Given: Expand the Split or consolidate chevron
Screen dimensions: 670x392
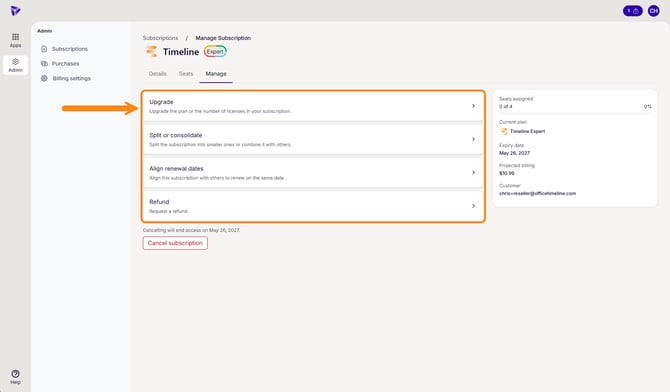Looking at the screenshot, I should 473,139.
